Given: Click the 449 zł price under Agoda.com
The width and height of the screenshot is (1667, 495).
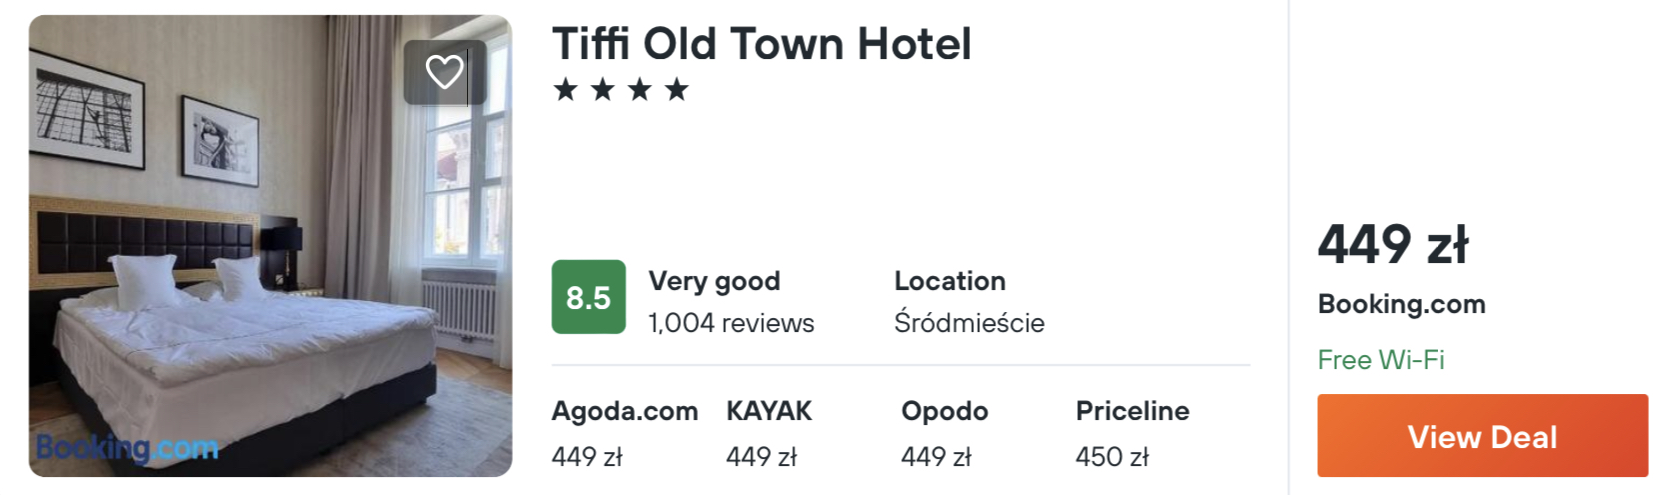Looking at the screenshot, I should pos(587,457).
